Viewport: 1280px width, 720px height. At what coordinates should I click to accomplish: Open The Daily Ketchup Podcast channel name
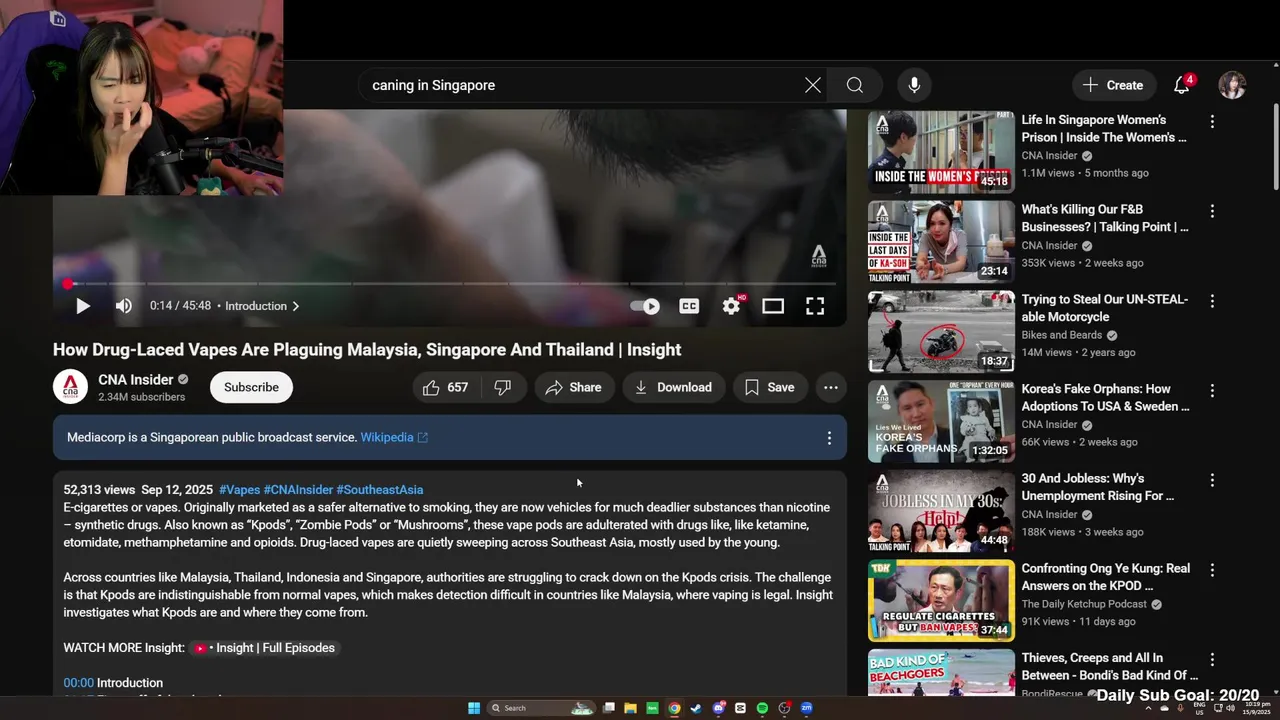pyautogui.click(x=1085, y=604)
